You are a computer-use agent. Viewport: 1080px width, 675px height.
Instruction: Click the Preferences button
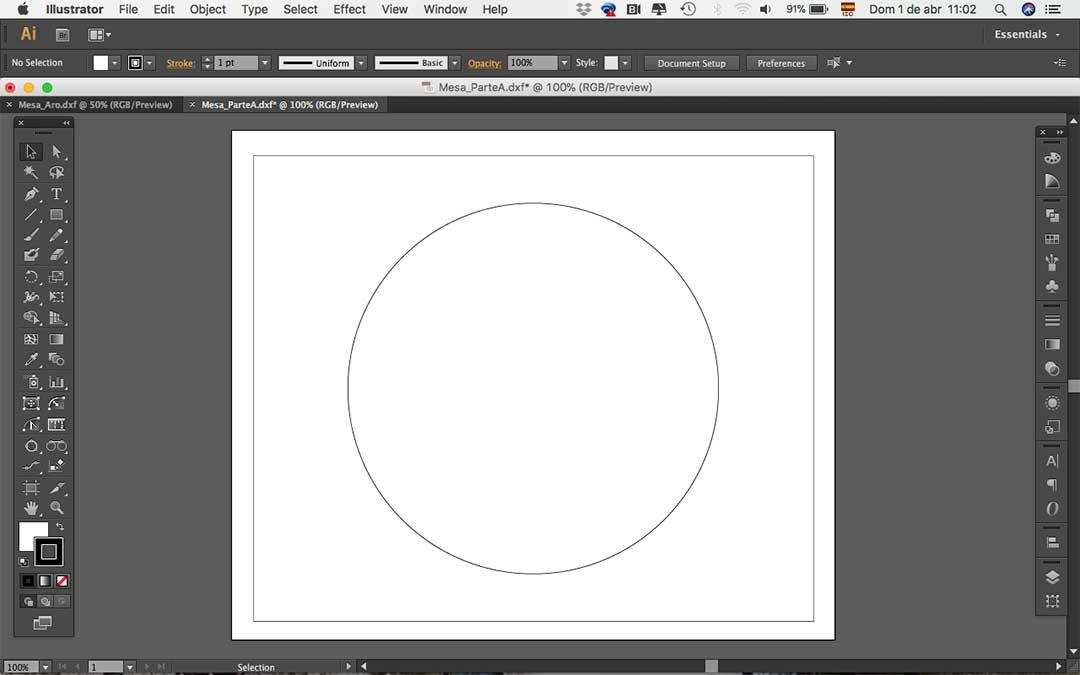point(781,63)
